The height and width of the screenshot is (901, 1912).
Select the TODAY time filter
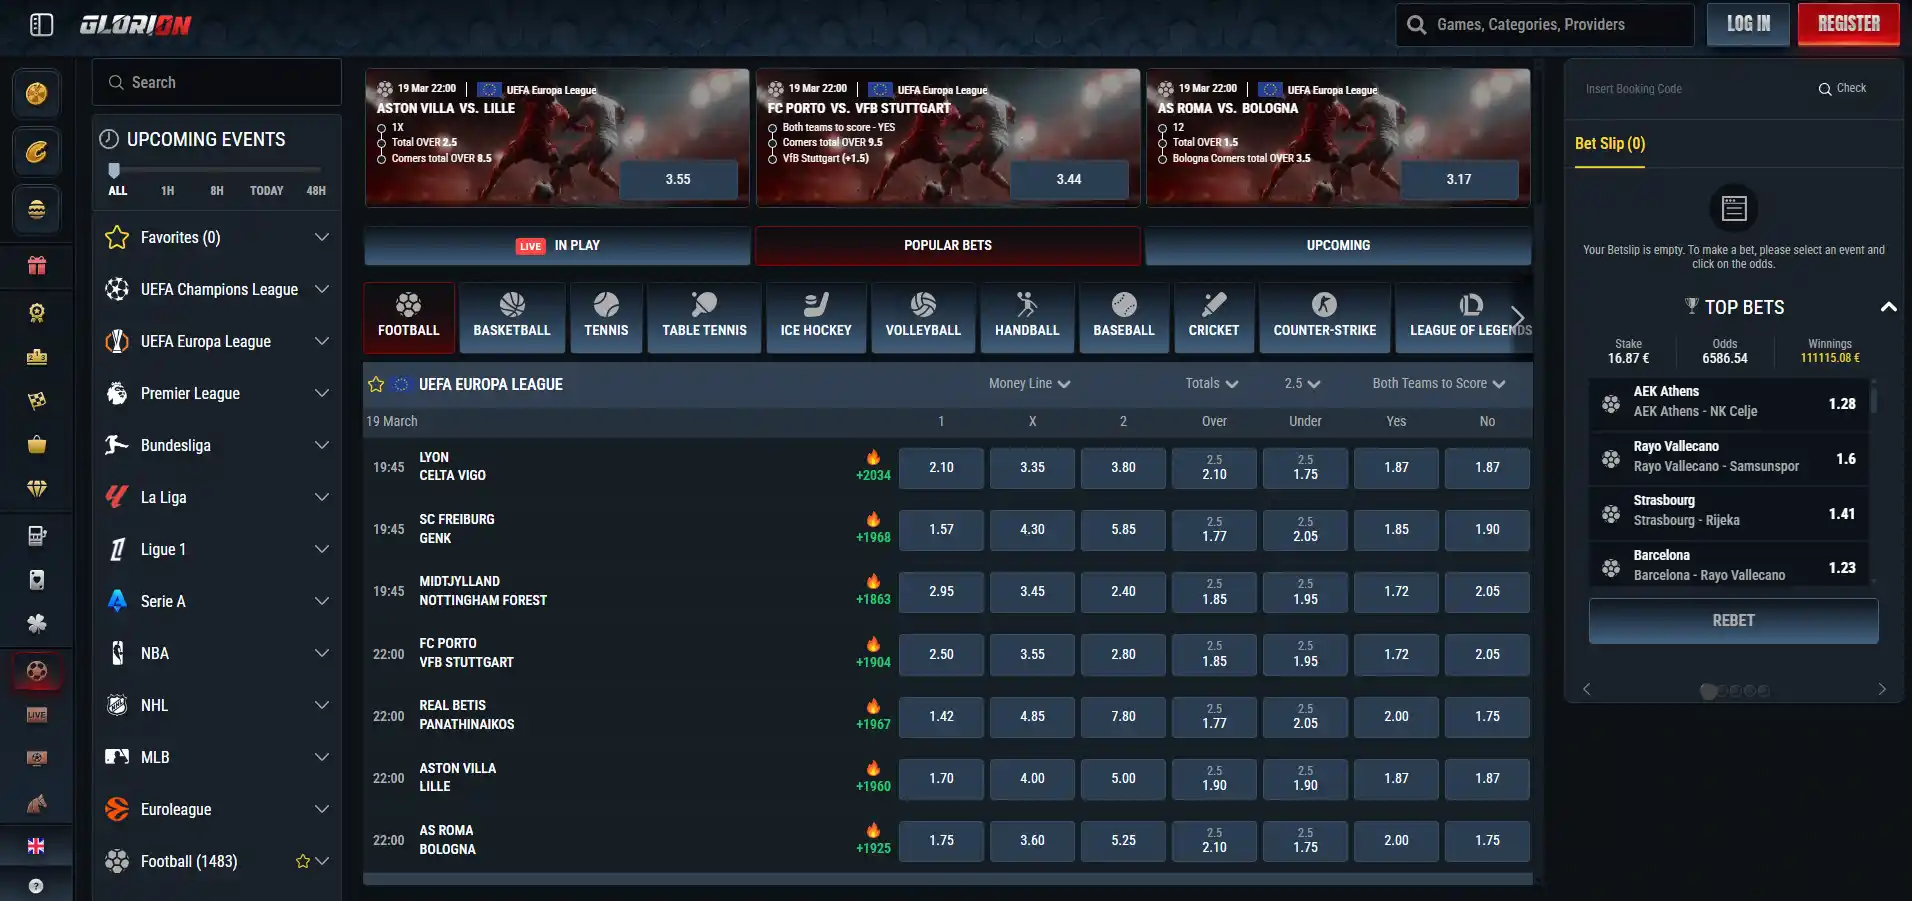click(266, 190)
